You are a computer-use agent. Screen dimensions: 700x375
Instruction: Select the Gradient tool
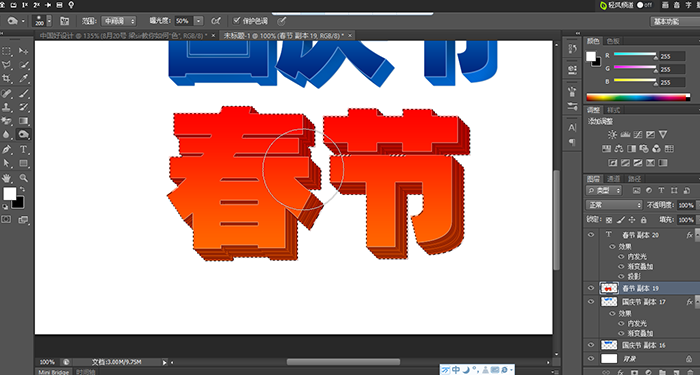(x=23, y=121)
